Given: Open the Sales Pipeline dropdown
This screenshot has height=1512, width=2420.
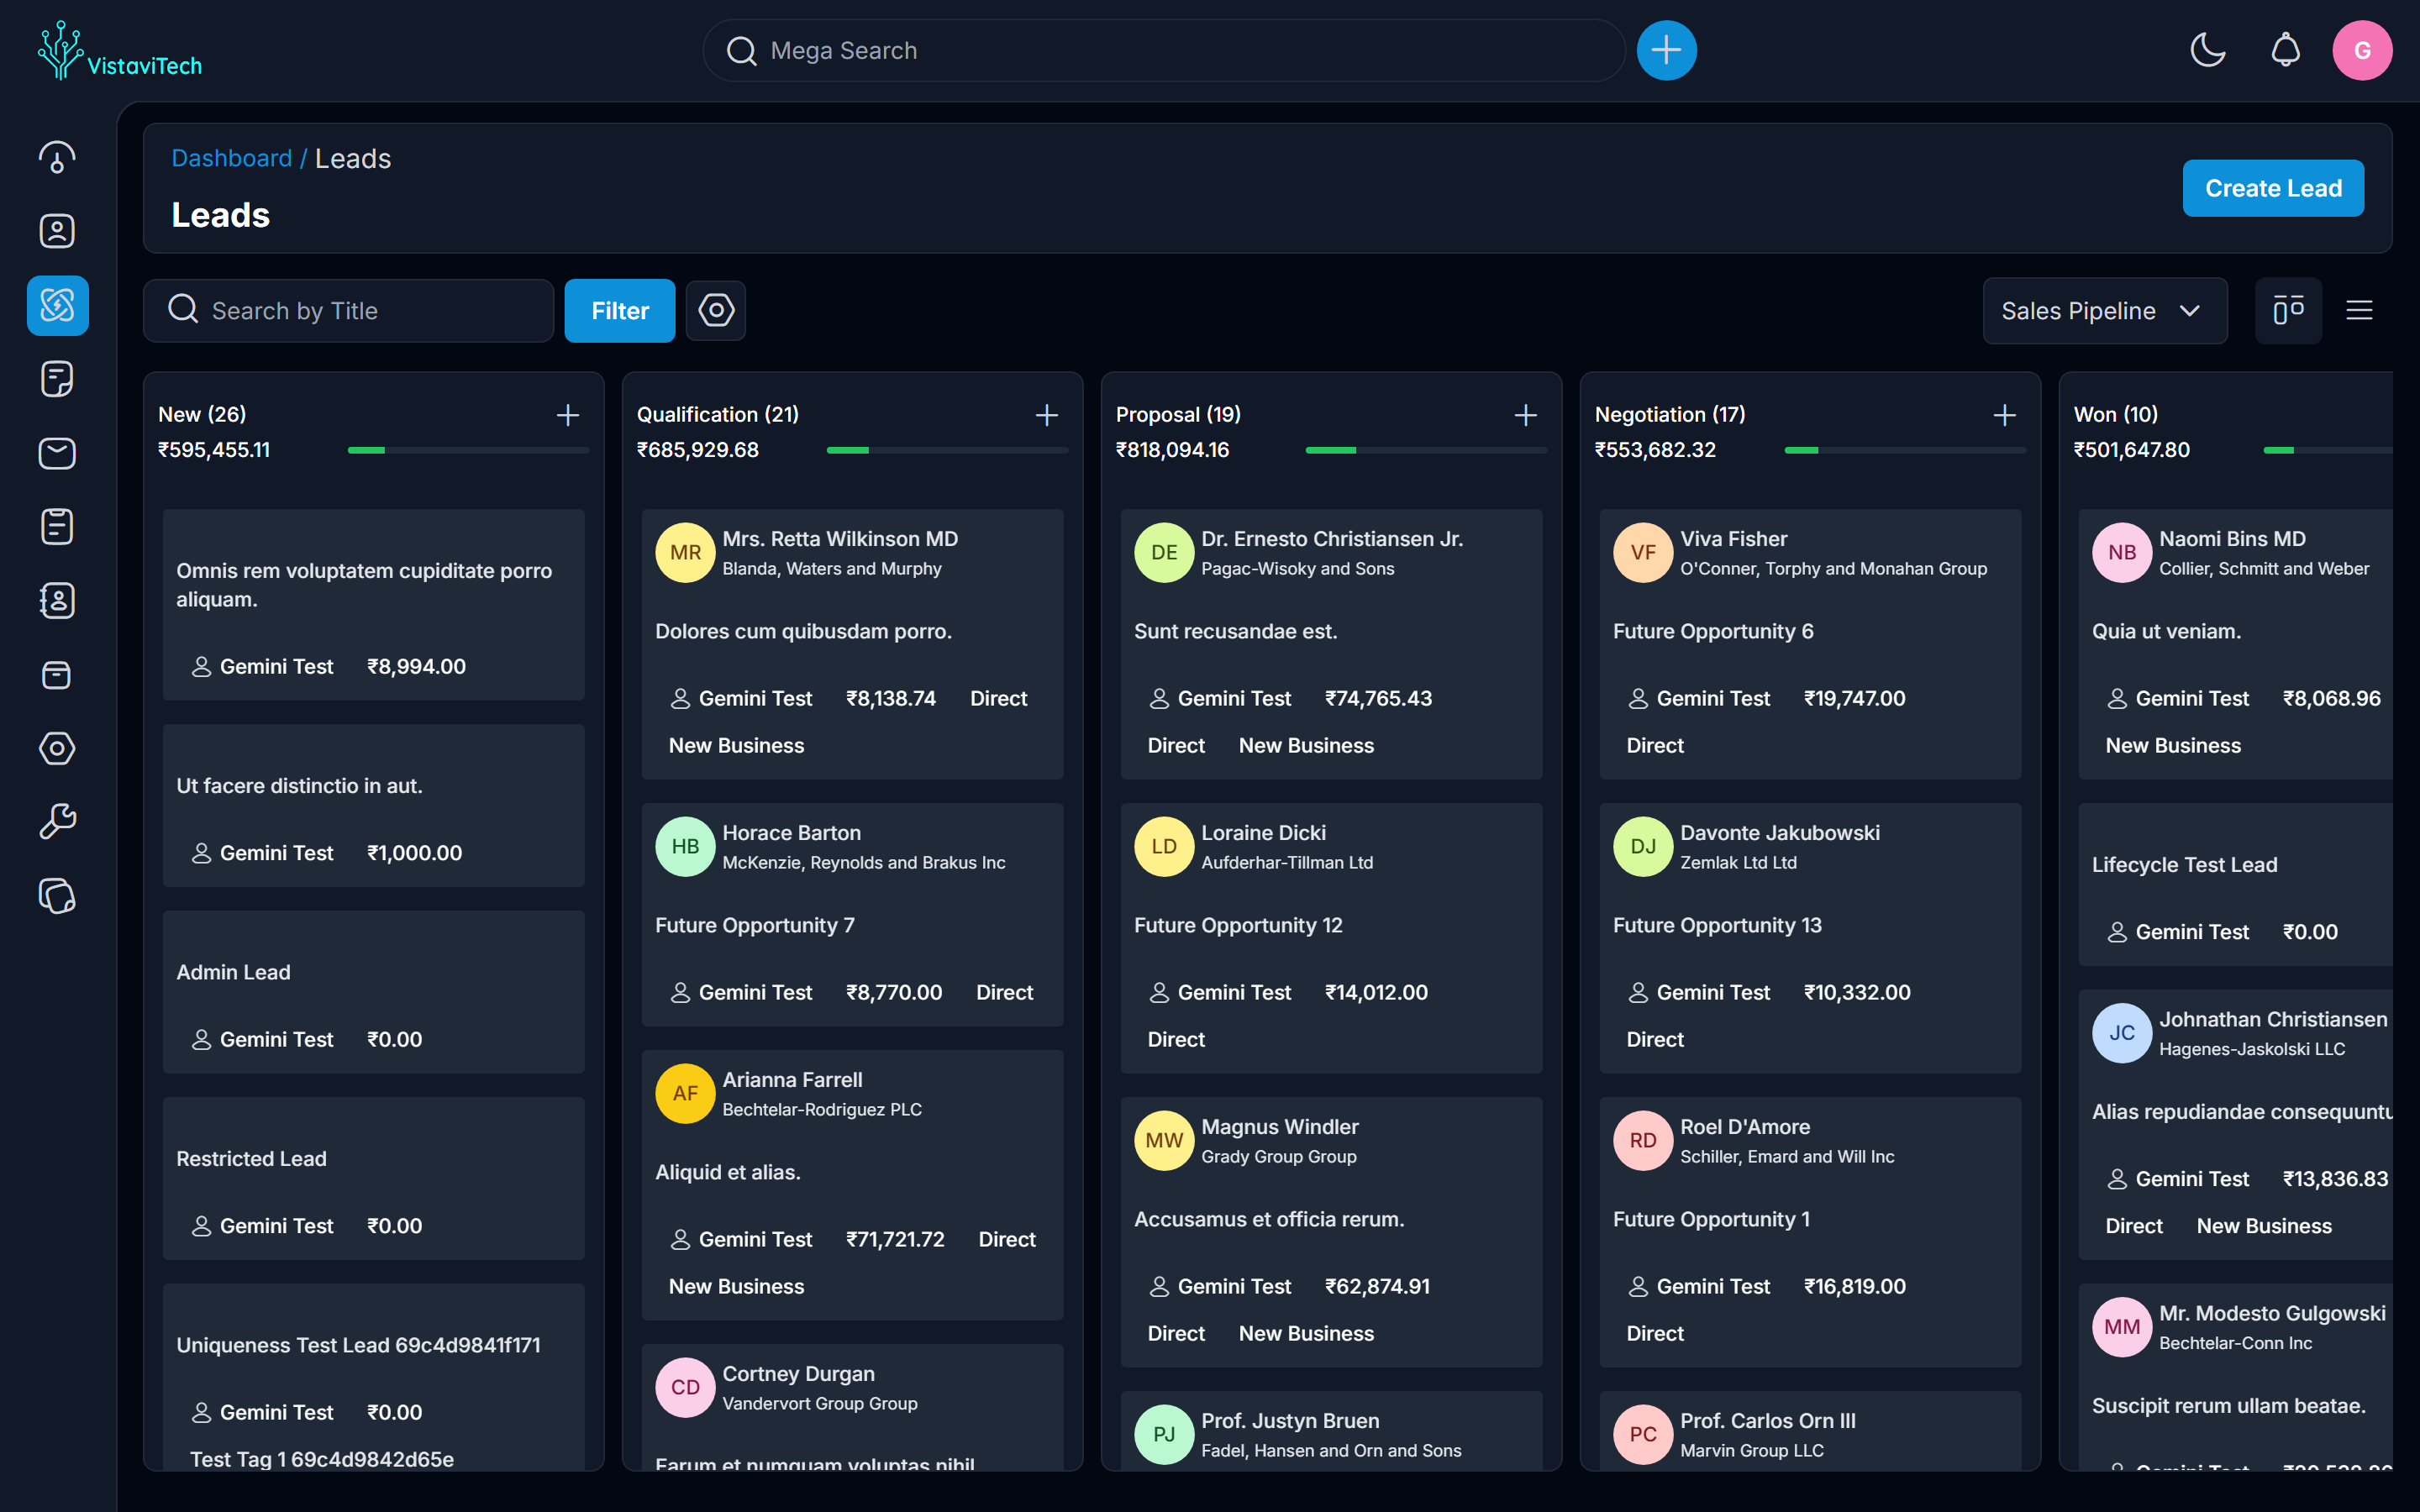Looking at the screenshot, I should click(2104, 310).
